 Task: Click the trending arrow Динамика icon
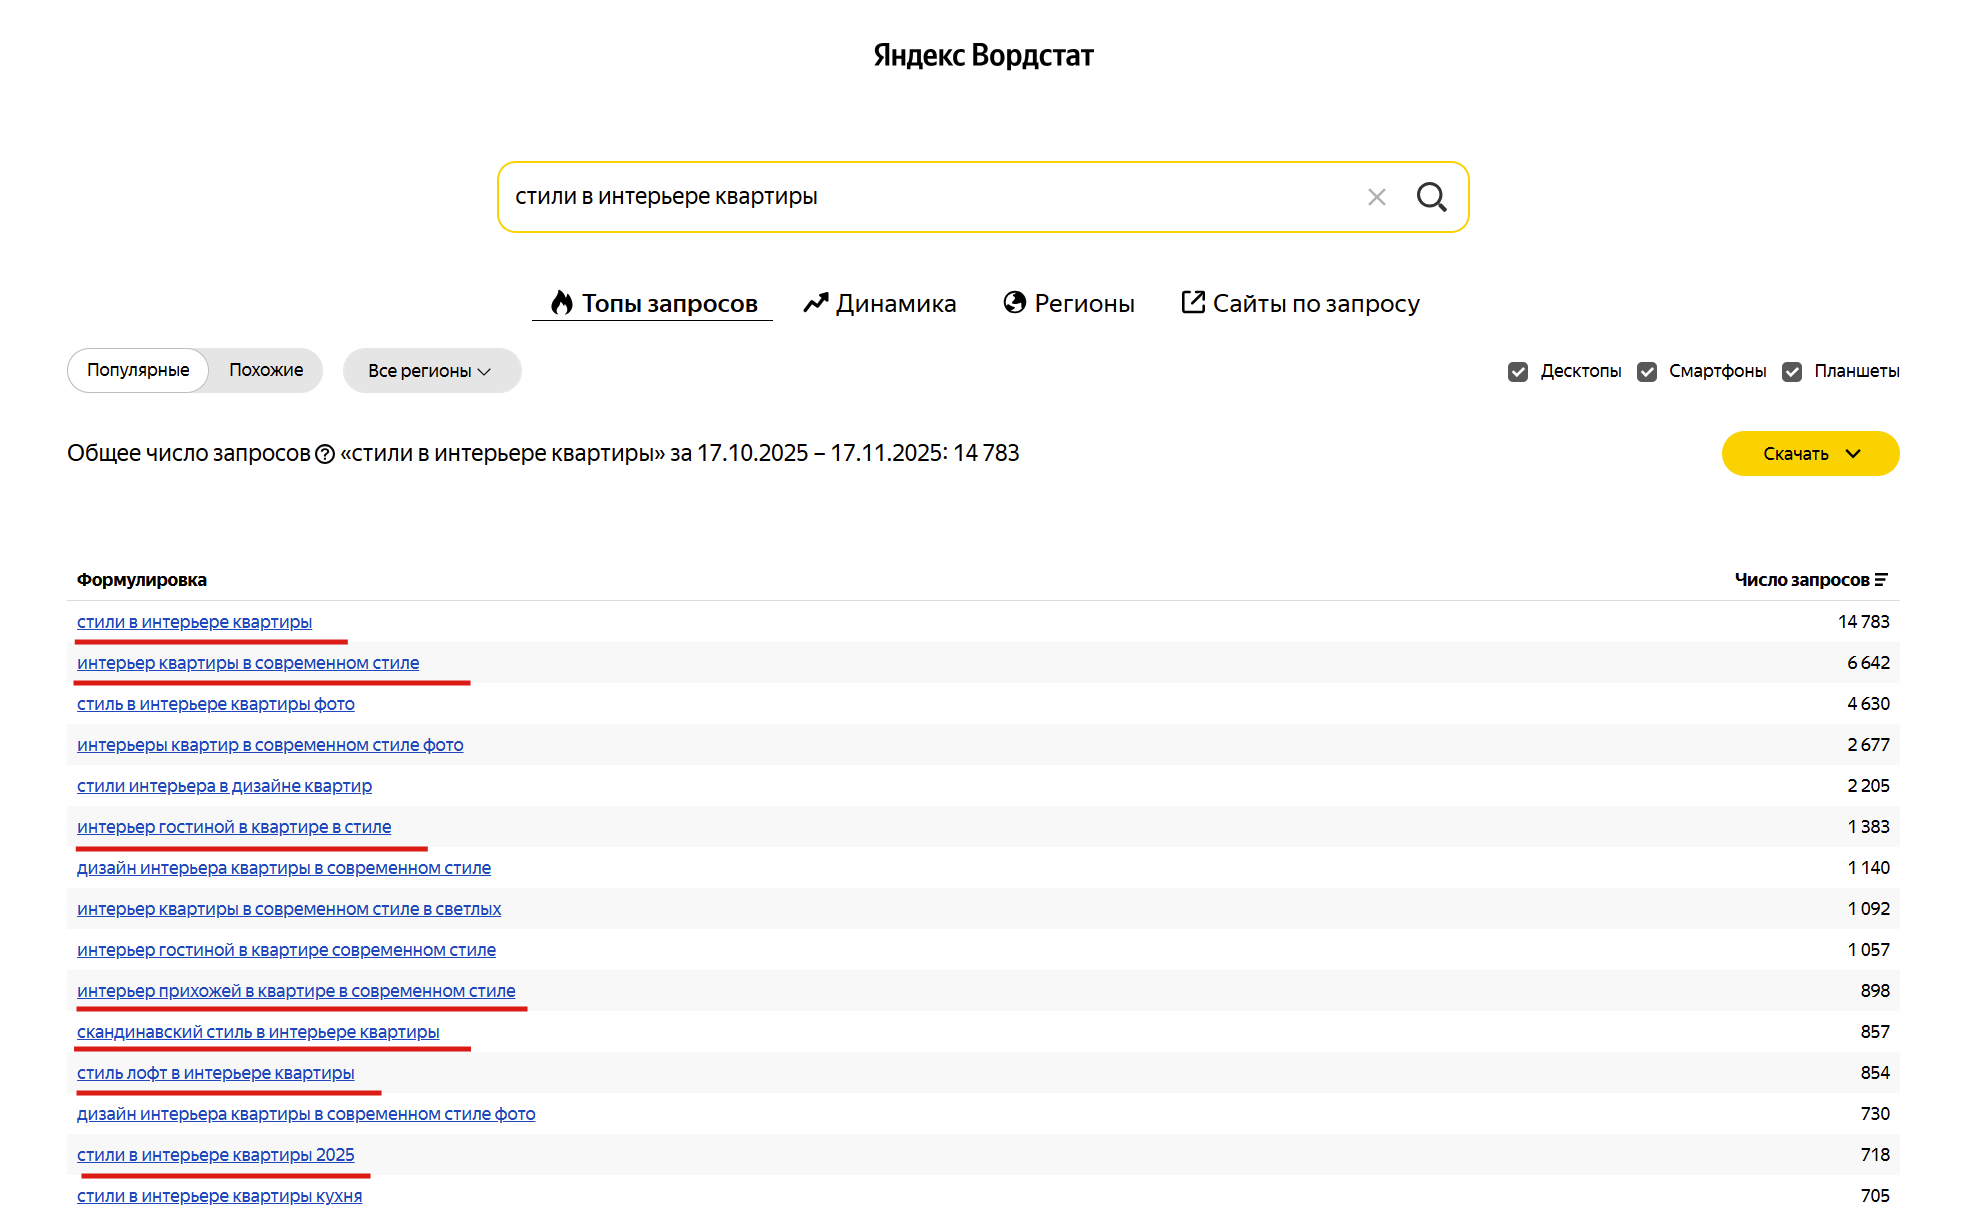(816, 302)
